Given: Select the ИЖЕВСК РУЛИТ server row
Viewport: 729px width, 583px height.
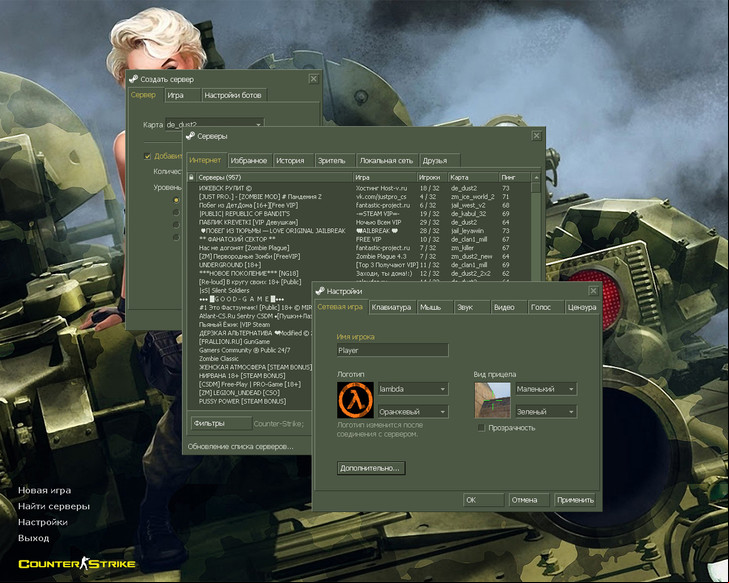Looking at the screenshot, I should click(359, 188).
